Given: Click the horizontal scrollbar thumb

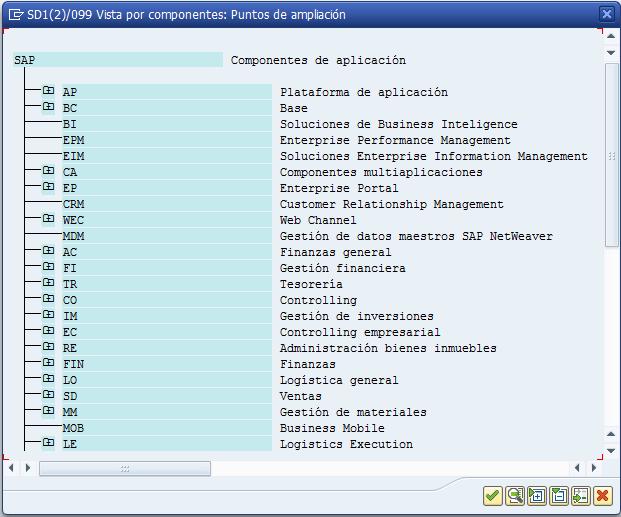Looking at the screenshot, I should [125, 469].
